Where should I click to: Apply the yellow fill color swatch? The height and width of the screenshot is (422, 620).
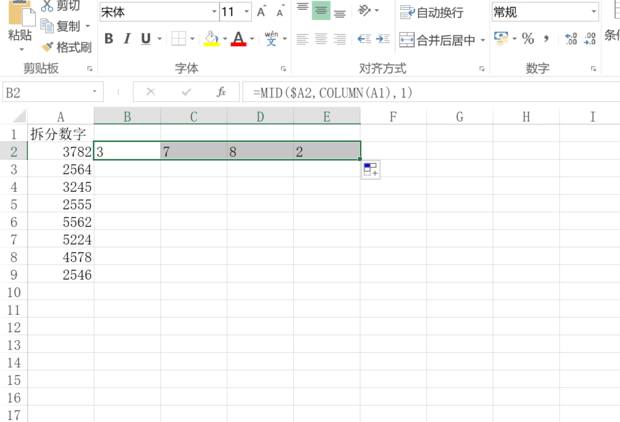pyautogui.click(x=211, y=39)
